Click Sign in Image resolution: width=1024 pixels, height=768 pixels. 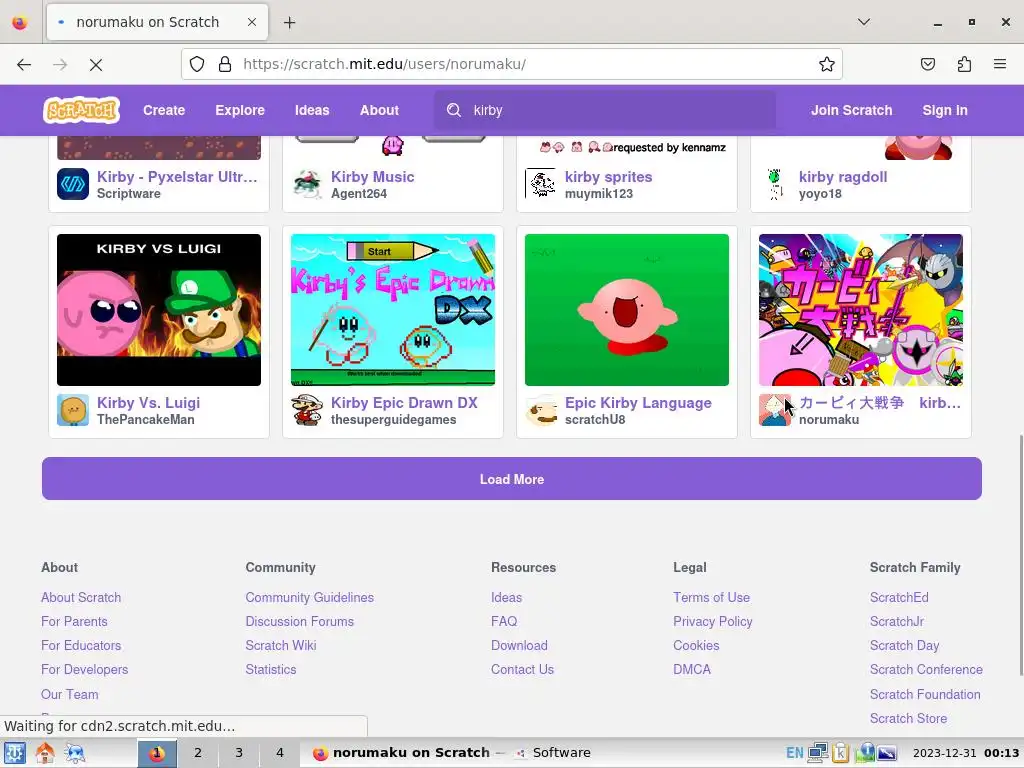coord(945,110)
